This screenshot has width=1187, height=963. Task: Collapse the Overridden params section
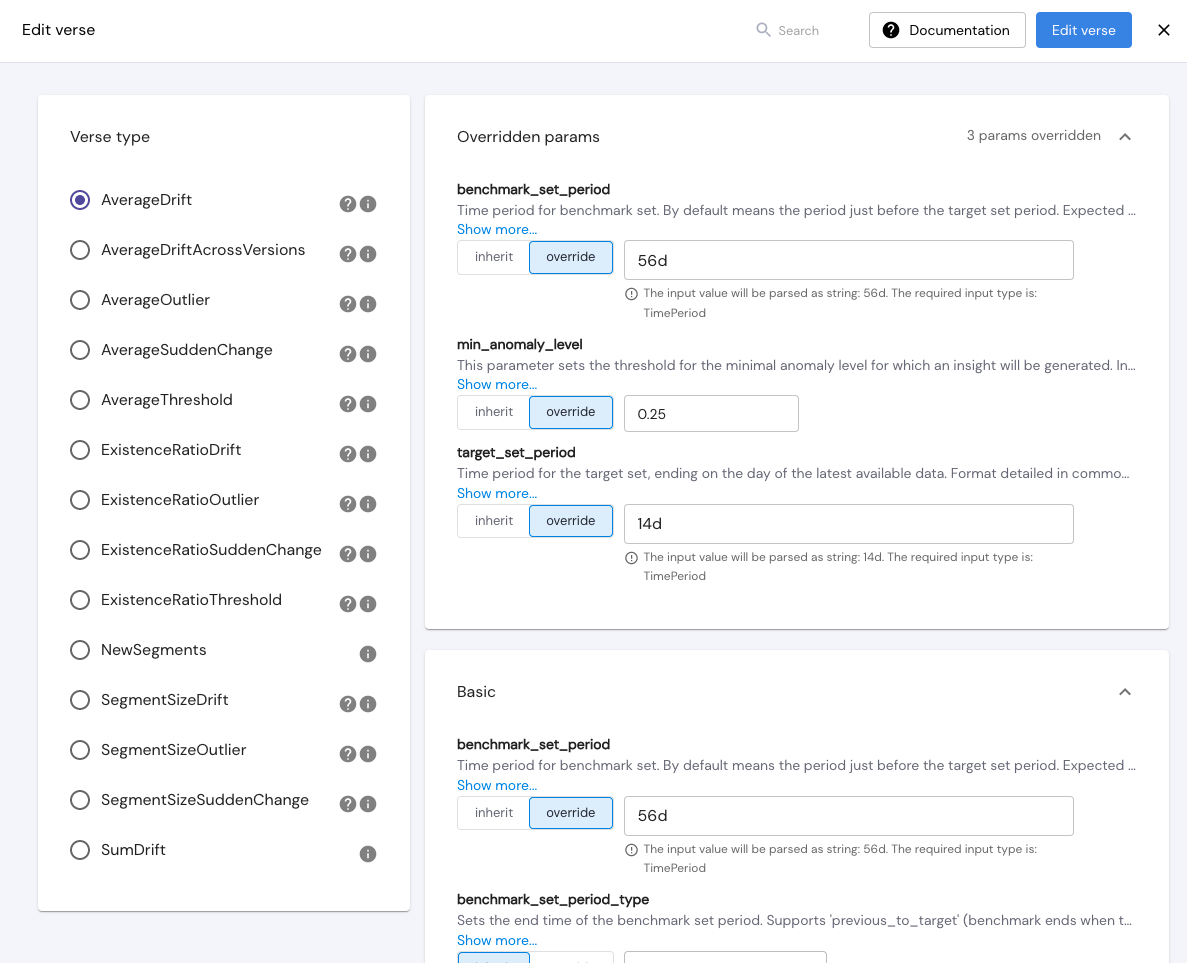click(1125, 136)
